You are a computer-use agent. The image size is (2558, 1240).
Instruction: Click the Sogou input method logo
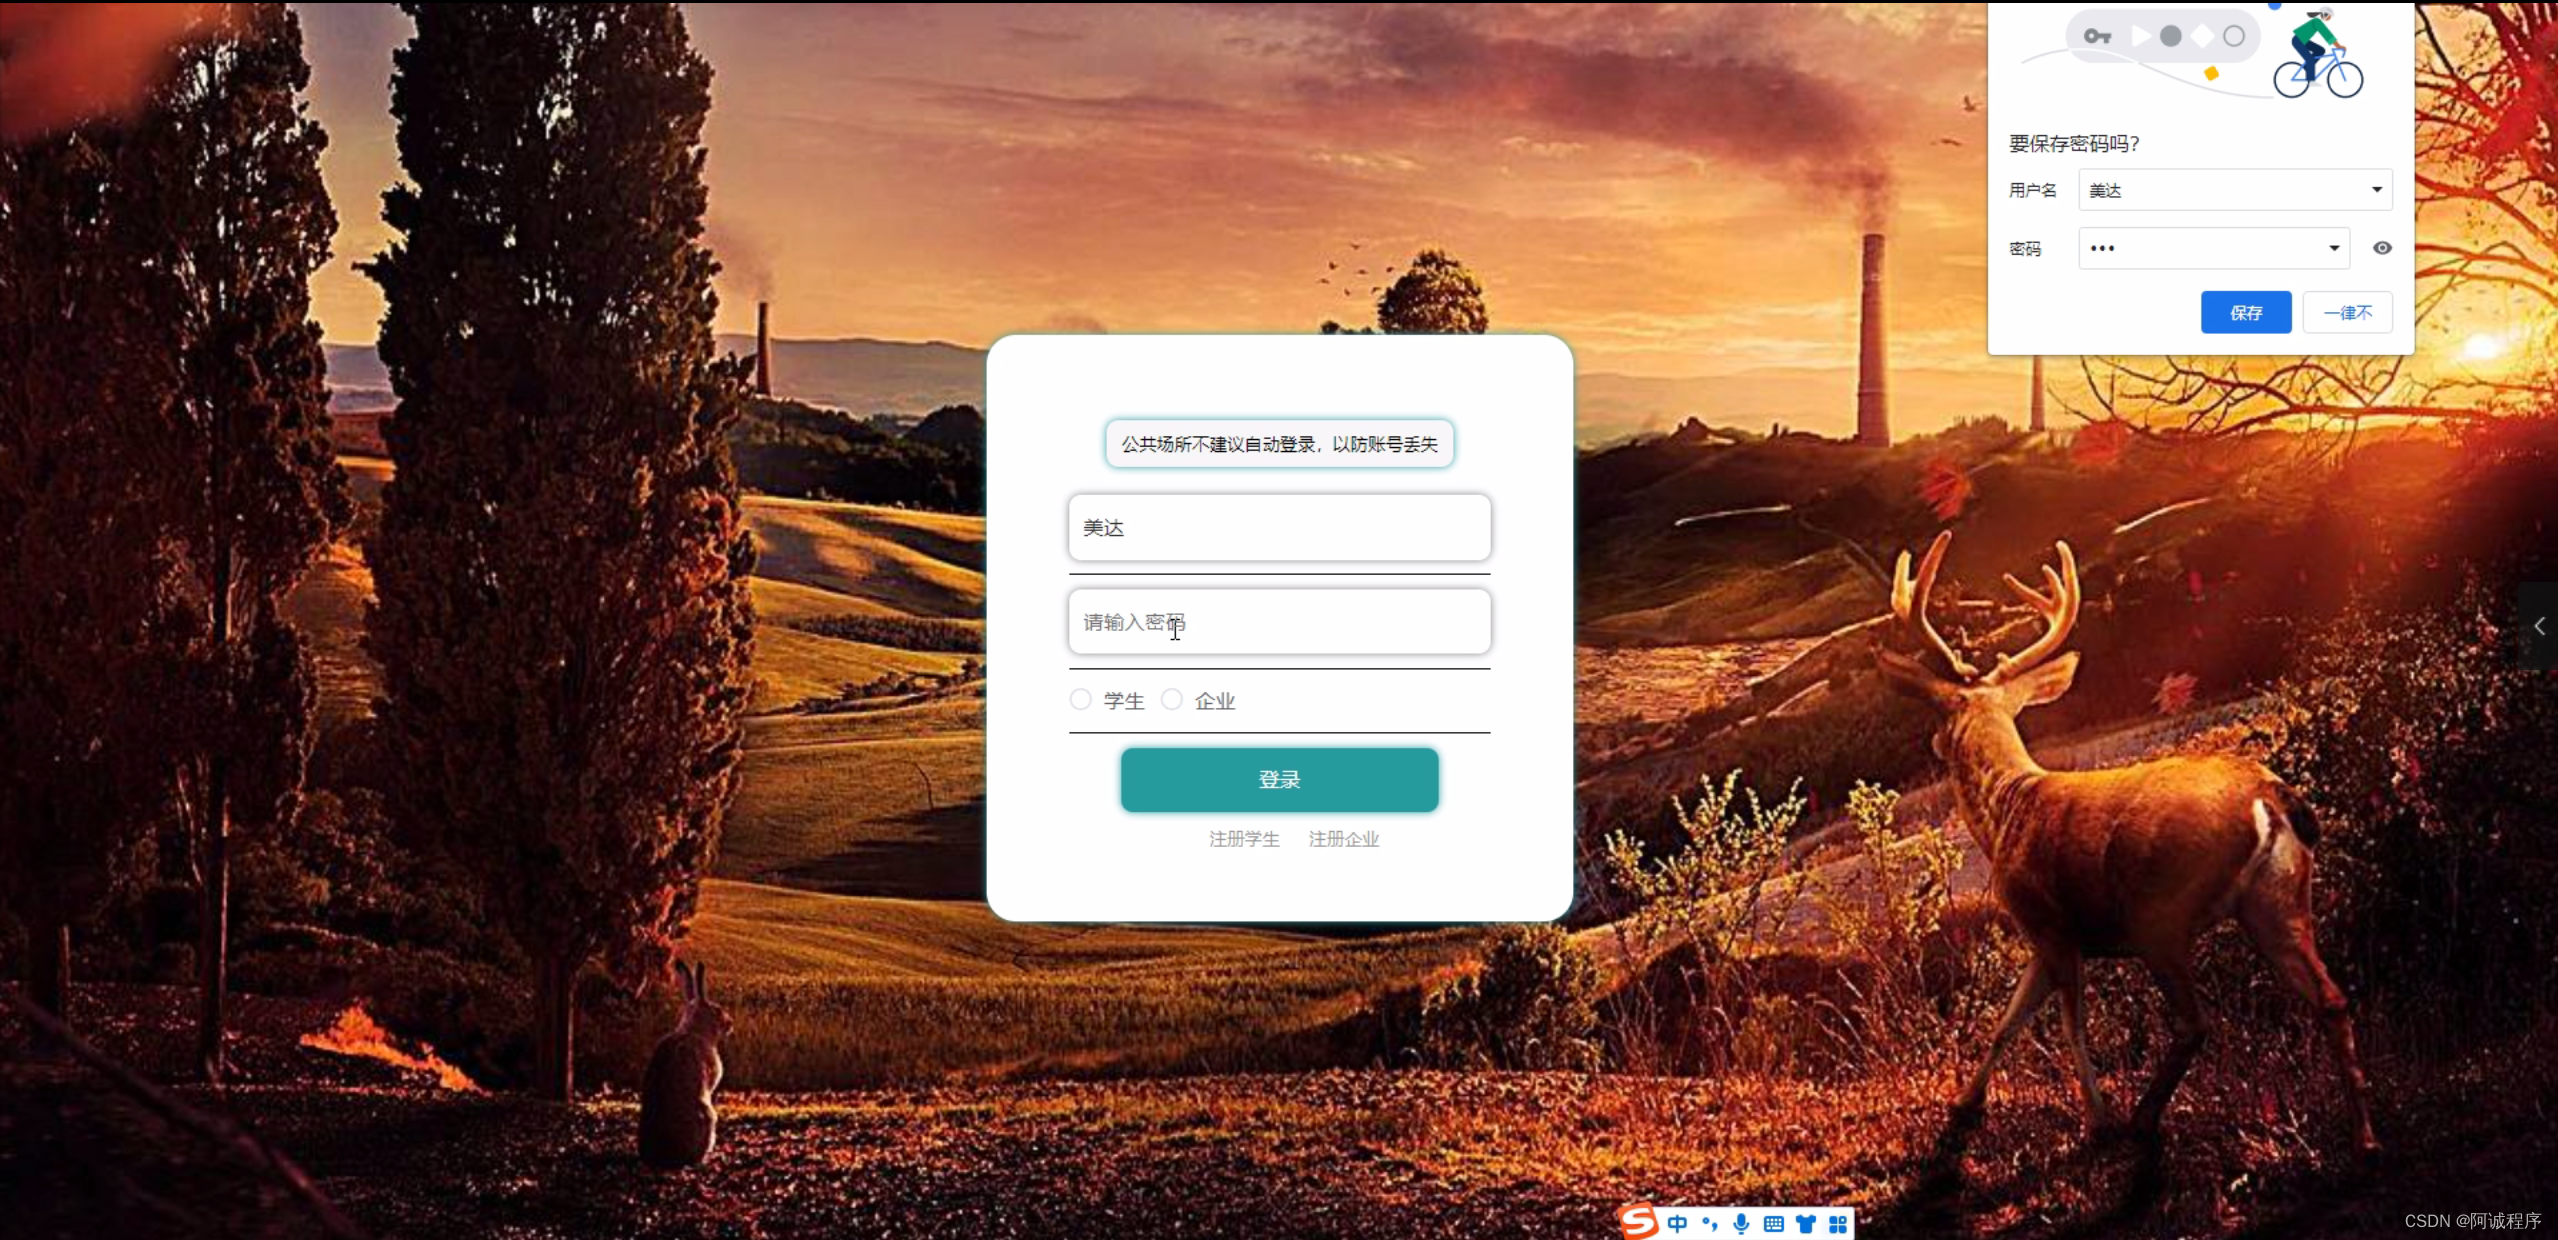click(x=1639, y=1222)
